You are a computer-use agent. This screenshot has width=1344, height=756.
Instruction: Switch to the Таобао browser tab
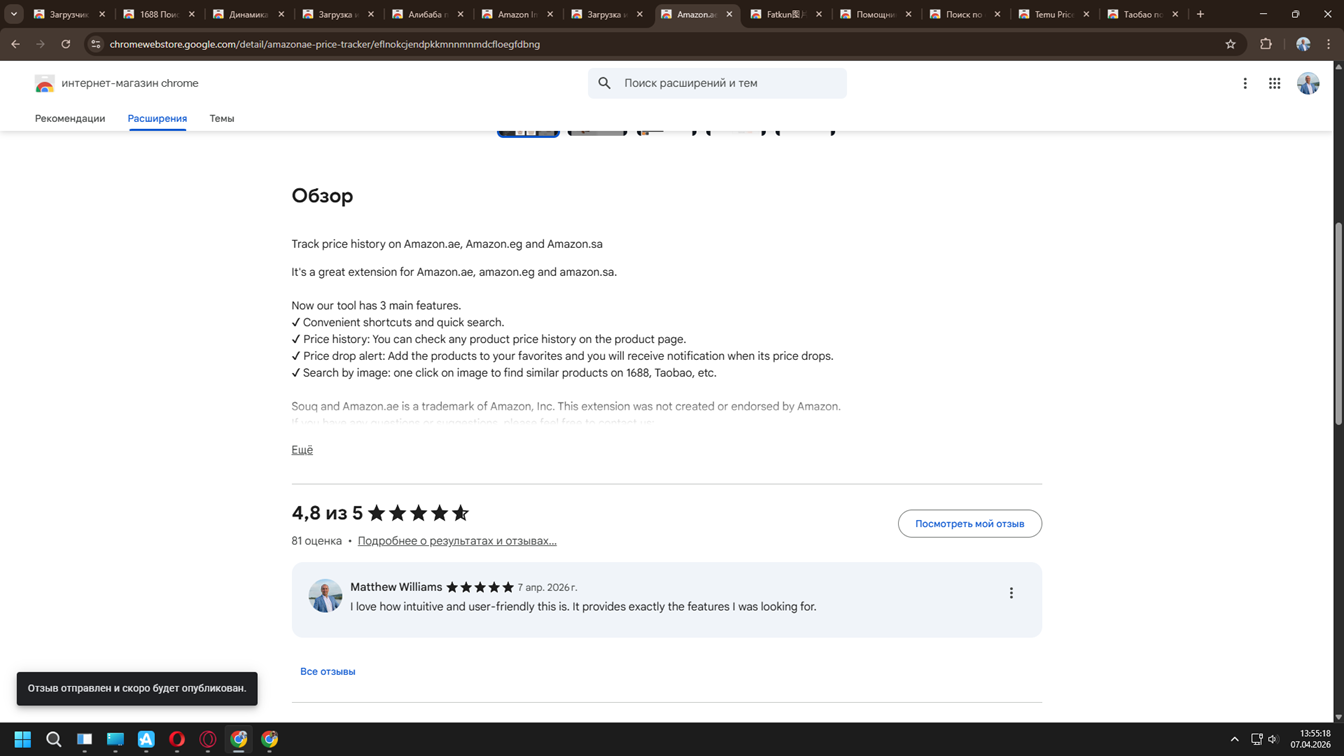pyautogui.click(x=1142, y=14)
